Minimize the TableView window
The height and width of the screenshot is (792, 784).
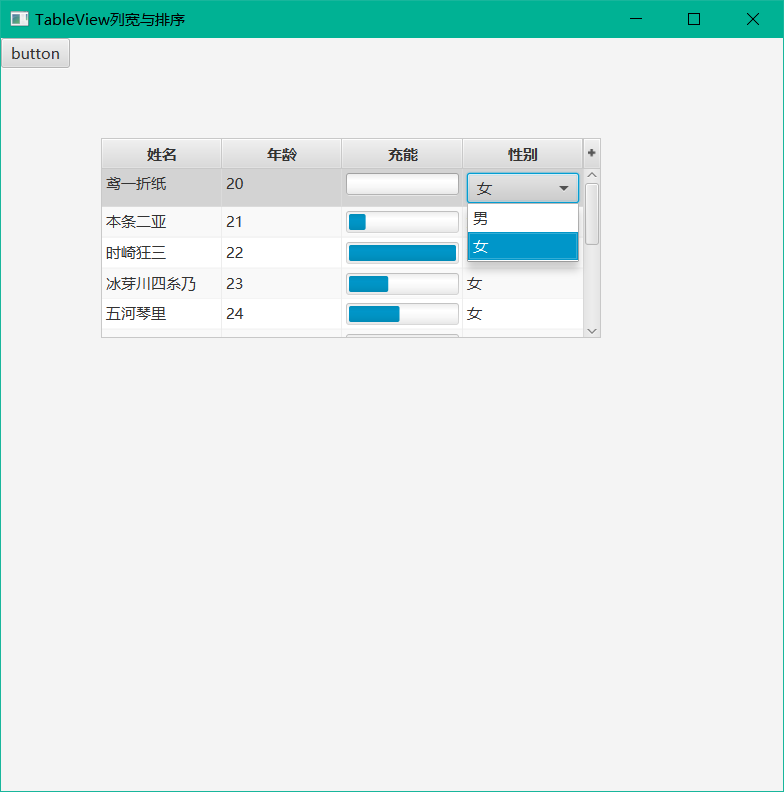pyautogui.click(x=636, y=19)
